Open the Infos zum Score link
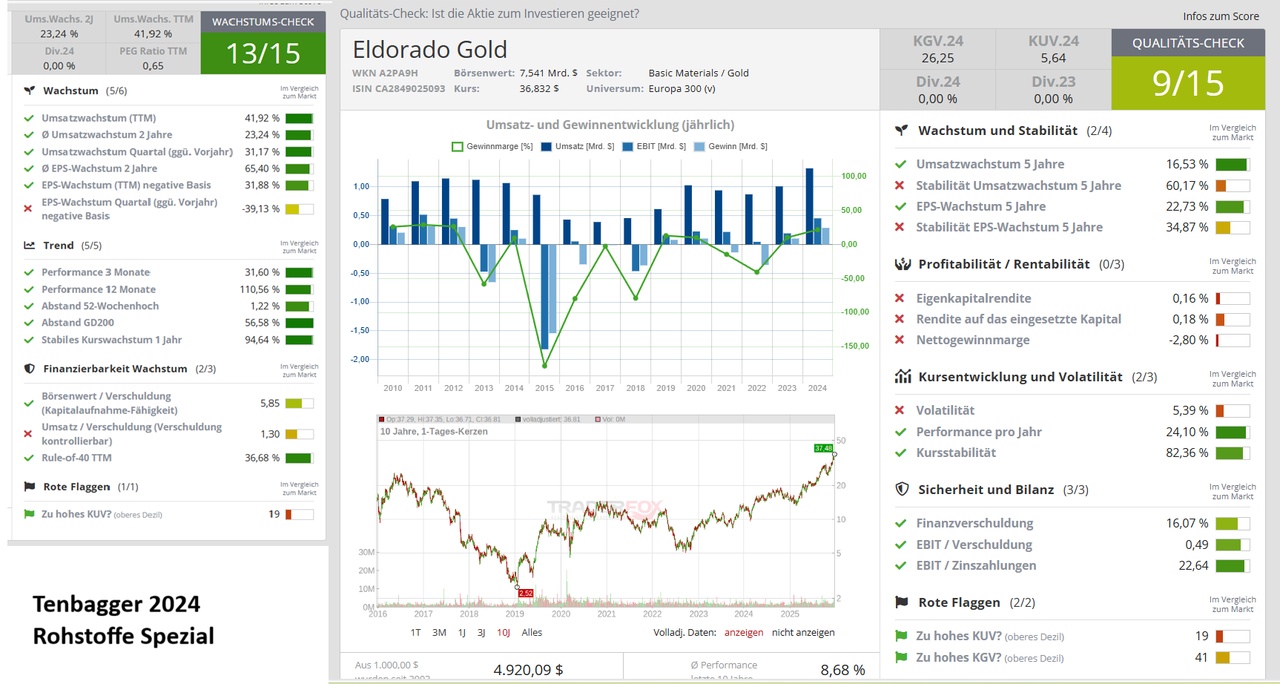Image resolution: width=1280 pixels, height=684 pixels. click(1220, 17)
